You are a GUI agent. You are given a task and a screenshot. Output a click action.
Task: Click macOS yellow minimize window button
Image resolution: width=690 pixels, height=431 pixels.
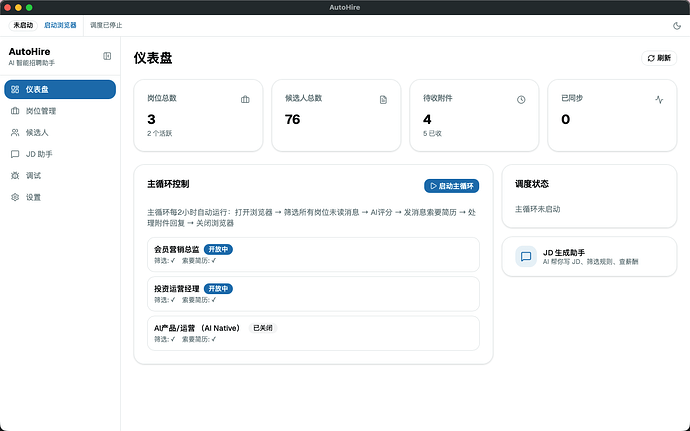click(x=18, y=7)
